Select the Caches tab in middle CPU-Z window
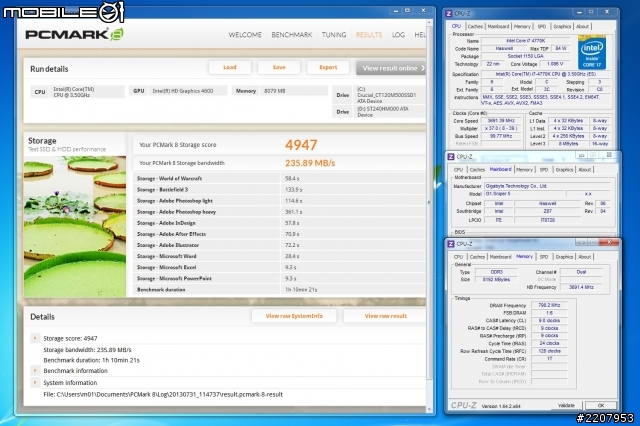 click(x=477, y=170)
